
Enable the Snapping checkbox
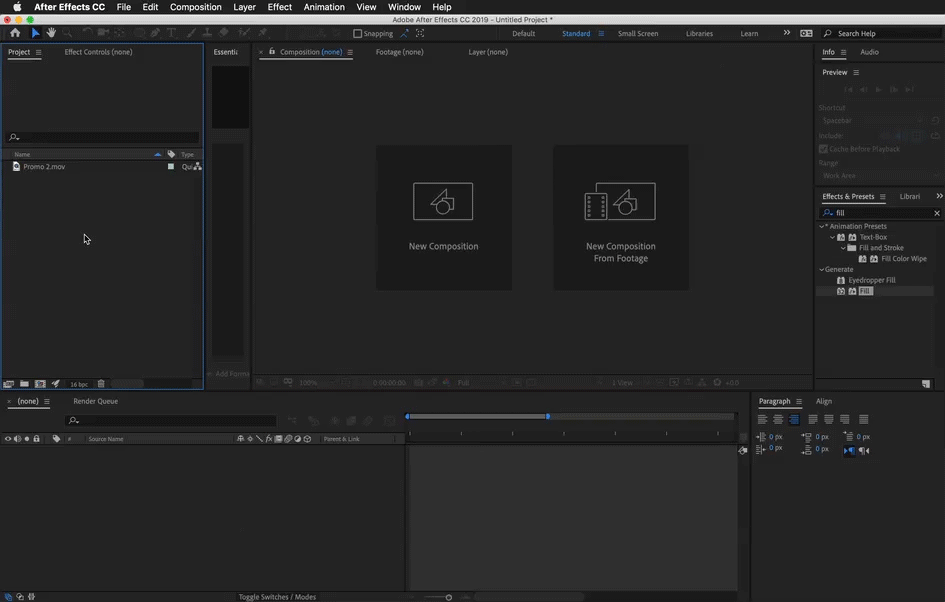point(358,34)
